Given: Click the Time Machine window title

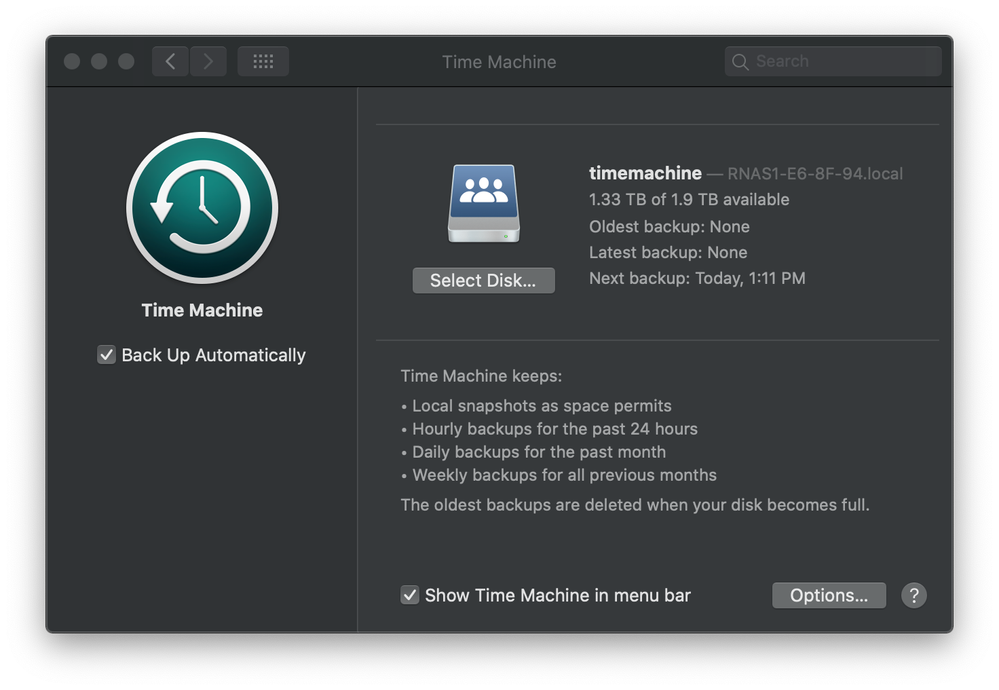Looking at the screenshot, I should [499, 62].
